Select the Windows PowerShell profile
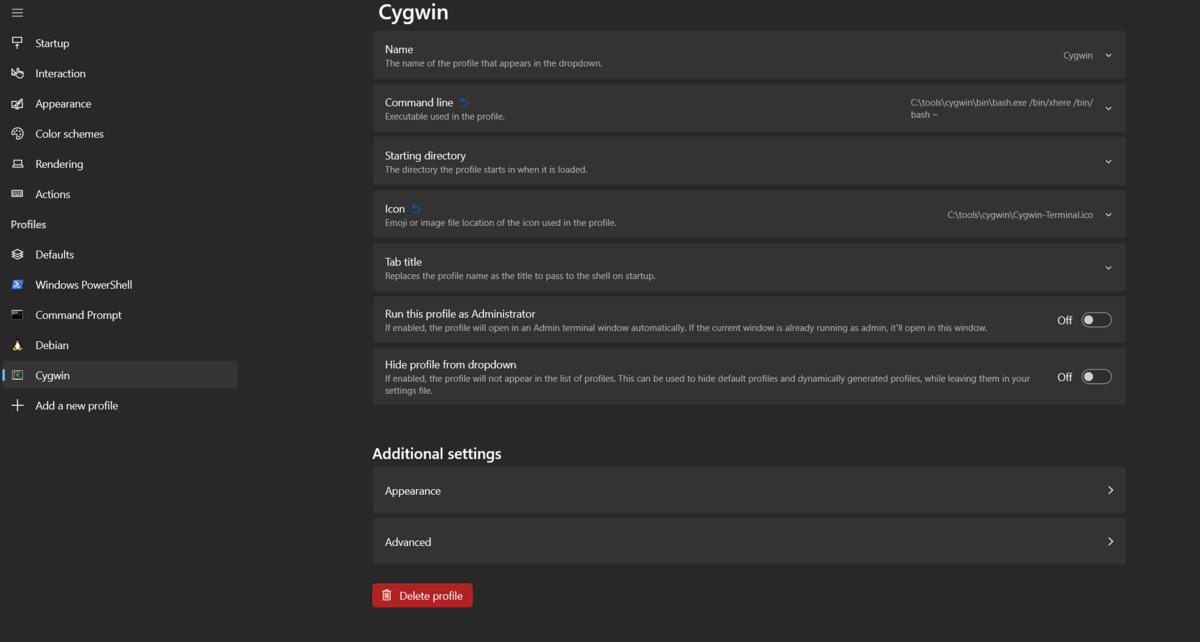1200x642 pixels. (x=120, y=285)
